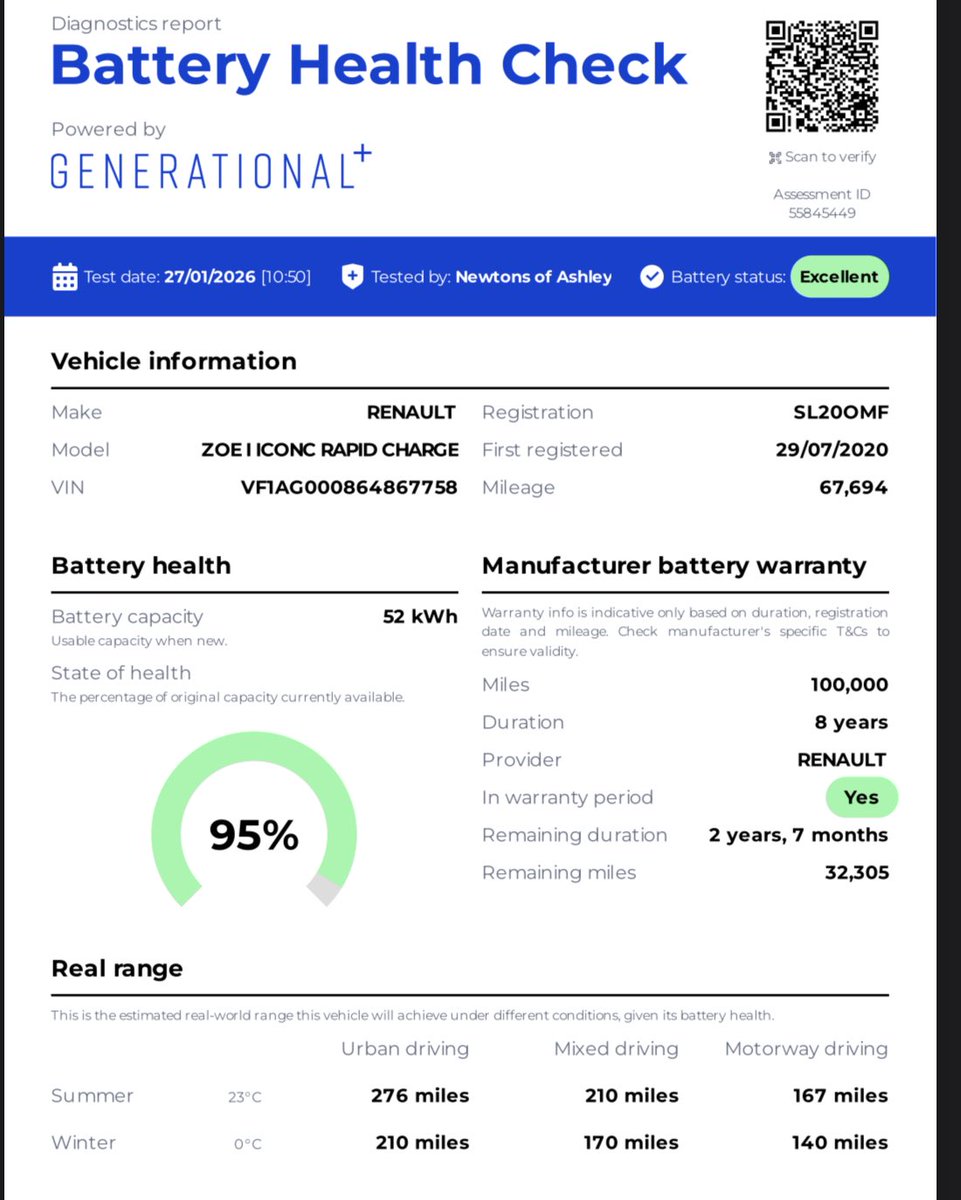Viewport: 961px width, 1200px height.
Task: Click the 0°C winter temperature
Action: (247, 1143)
